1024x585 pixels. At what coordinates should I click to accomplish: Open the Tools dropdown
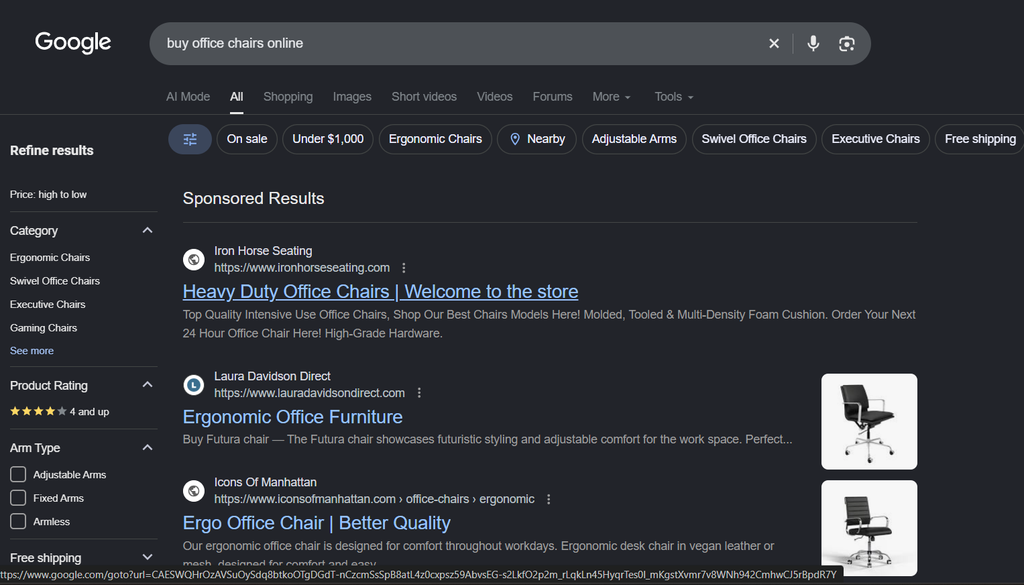click(x=674, y=97)
